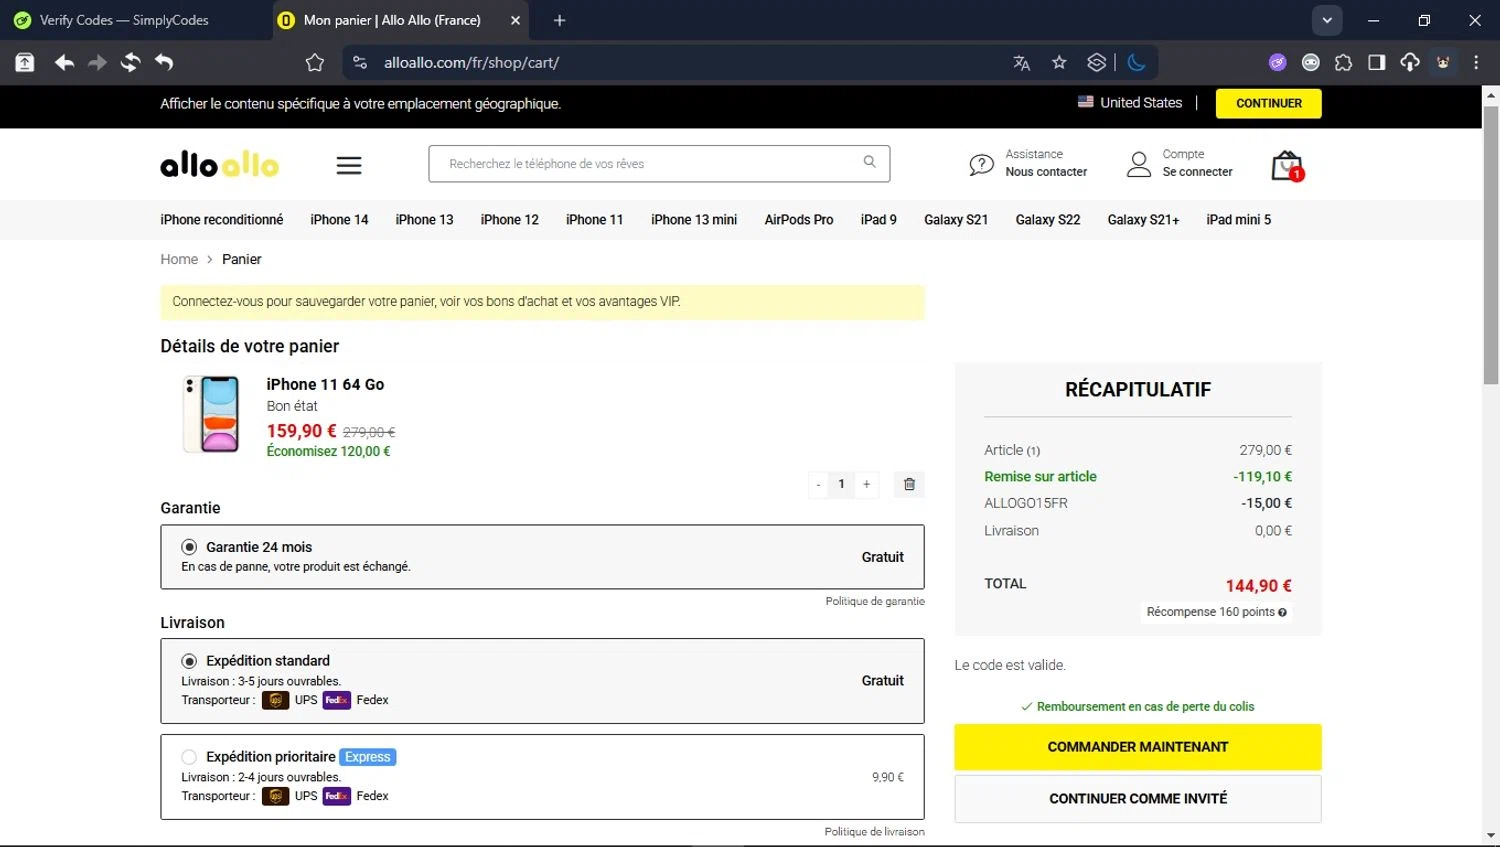The width and height of the screenshot is (1500, 847).
Task: Open the browser three-dot menu
Action: click(x=1476, y=63)
